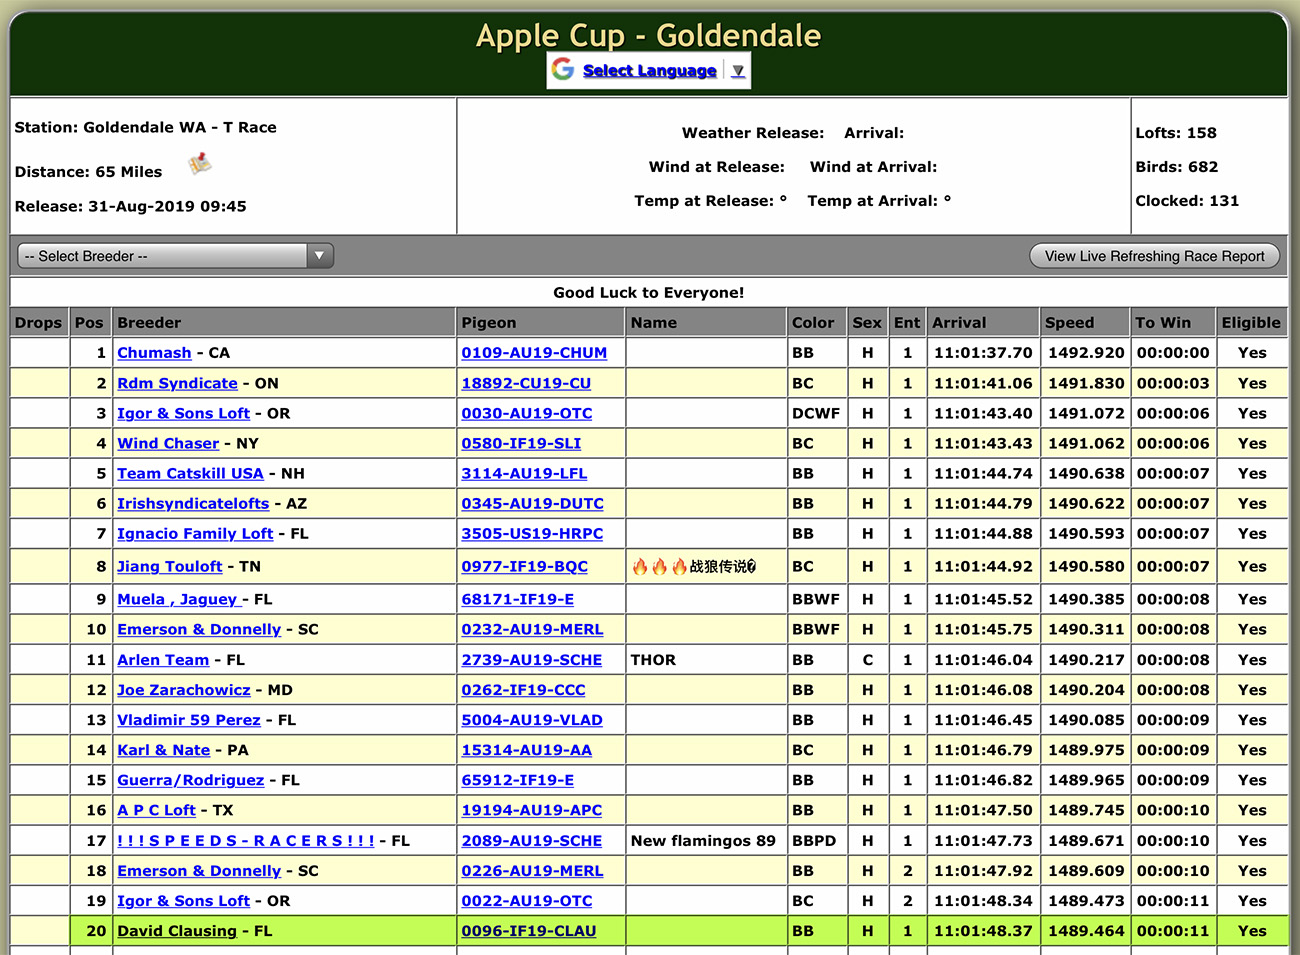Open pigeon 0096-IF19-CLAU link

pyautogui.click(x=528, y=931)
